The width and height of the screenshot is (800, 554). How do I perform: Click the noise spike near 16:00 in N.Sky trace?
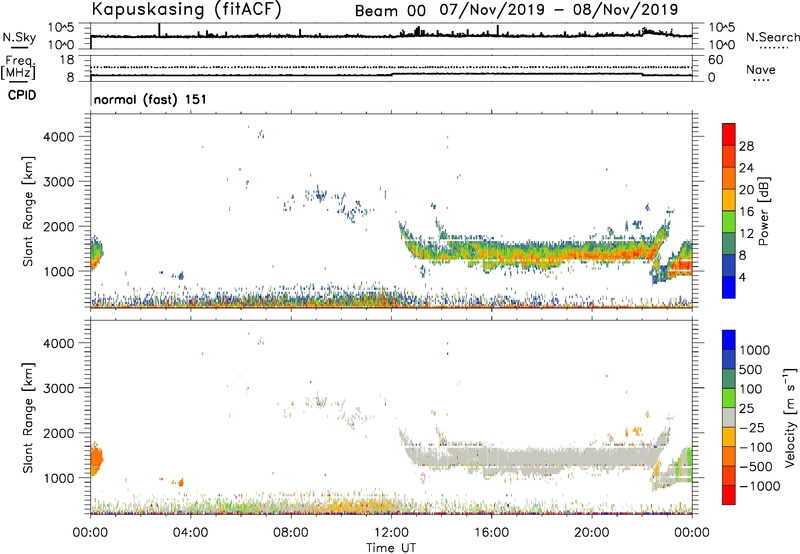498,30
